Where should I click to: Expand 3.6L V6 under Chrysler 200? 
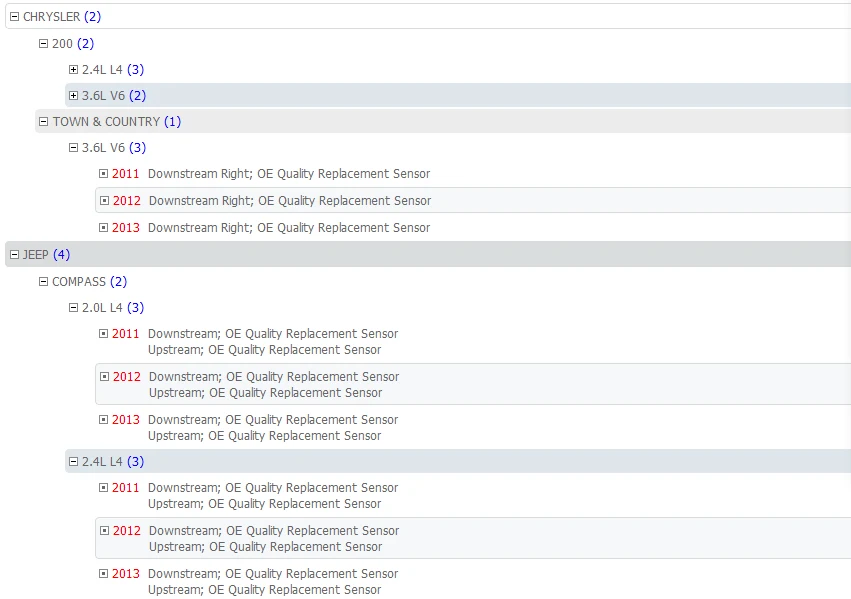(x=73, y=95)
